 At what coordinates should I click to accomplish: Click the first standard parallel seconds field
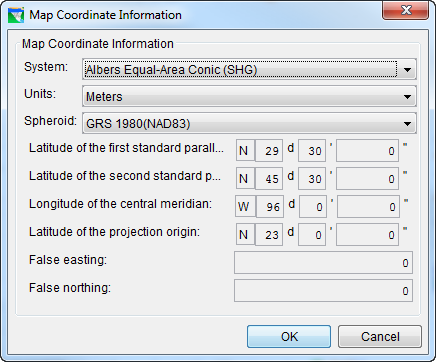click(367, 150)
